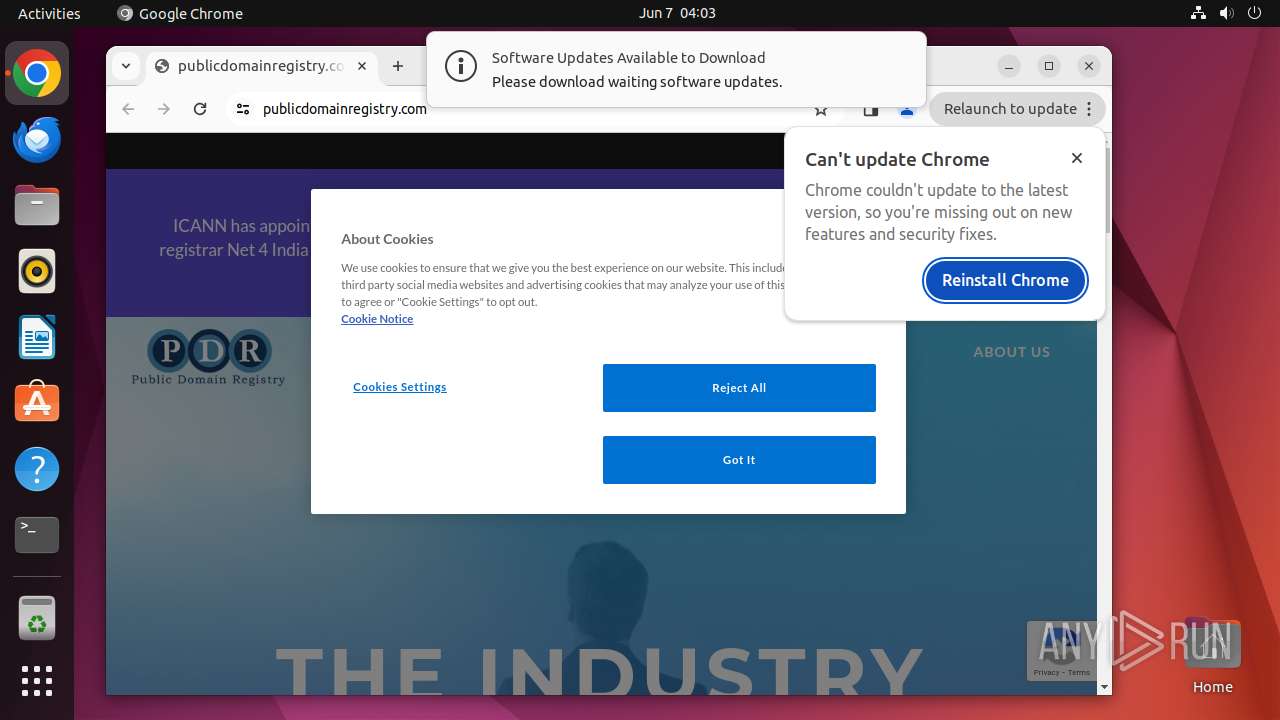View site information icon in address bar

243,109
